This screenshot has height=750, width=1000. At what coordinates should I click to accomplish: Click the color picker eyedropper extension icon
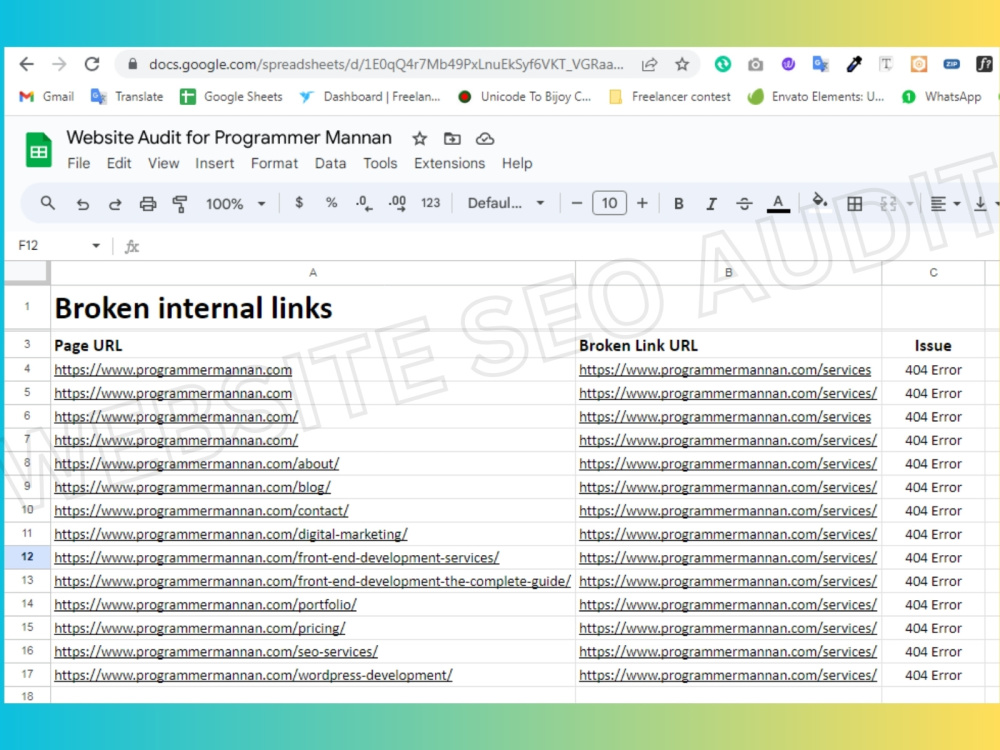coord(853,64)
